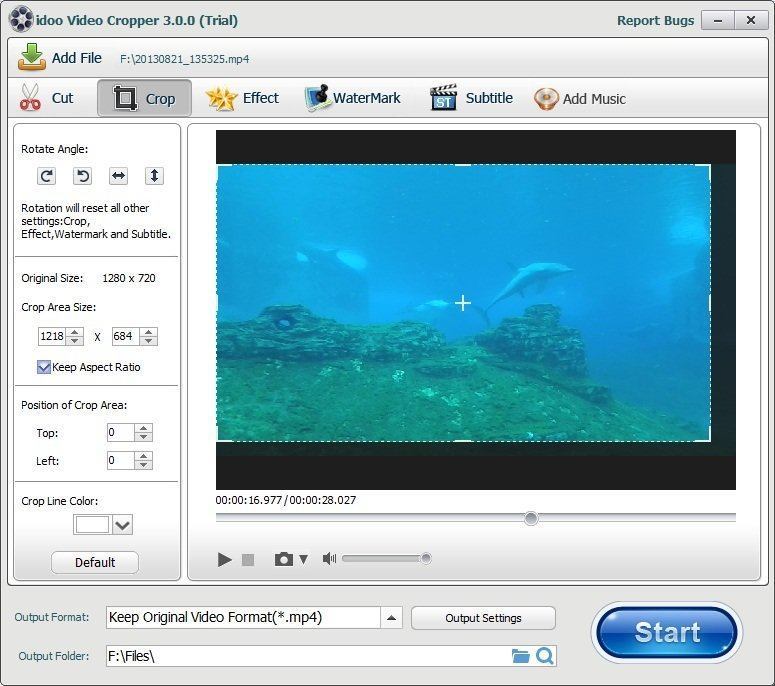The height and width of the screenshot is (686, 775).
Task: Click the crosshair at crop area center
Action: (463, 303)
